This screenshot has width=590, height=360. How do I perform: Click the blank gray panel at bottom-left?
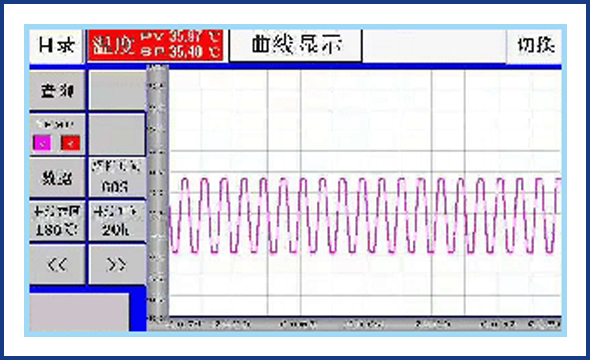[x=79, y=312]
